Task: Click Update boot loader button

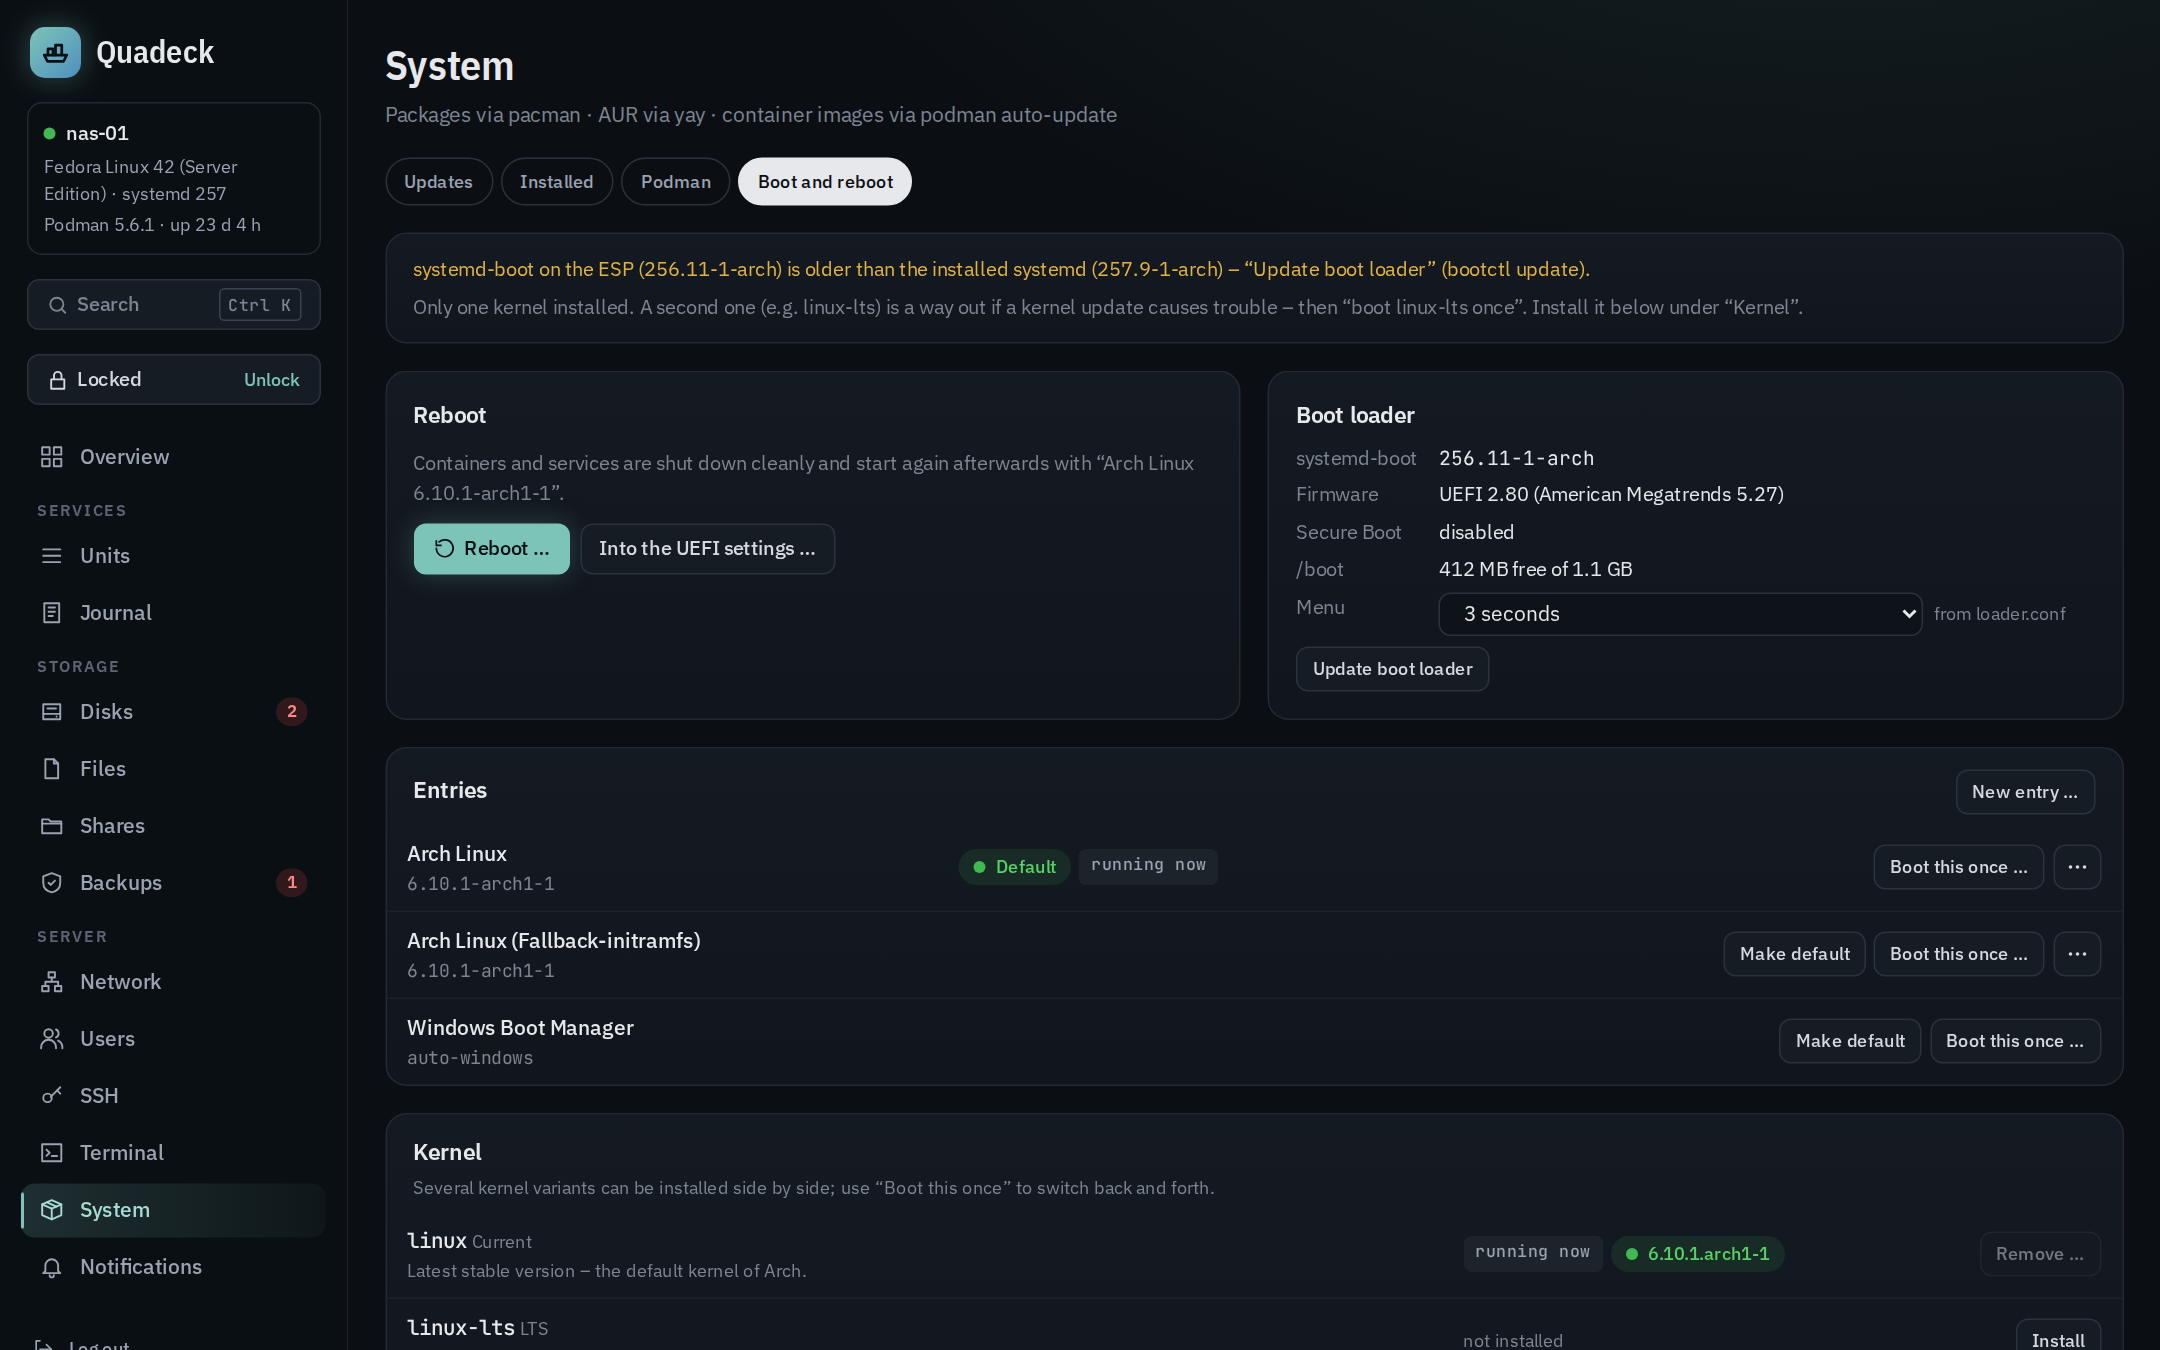Action: click(1393, 669)
